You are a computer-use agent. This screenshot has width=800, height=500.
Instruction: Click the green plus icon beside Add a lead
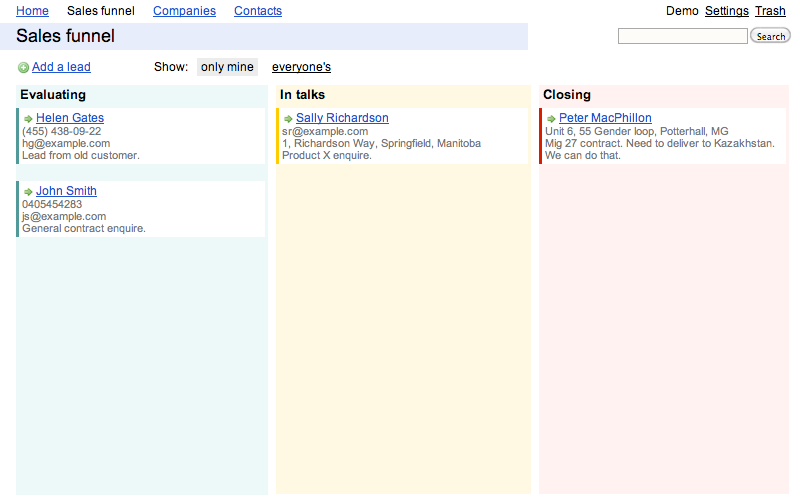pyautogui.click(x=23, y=67)
